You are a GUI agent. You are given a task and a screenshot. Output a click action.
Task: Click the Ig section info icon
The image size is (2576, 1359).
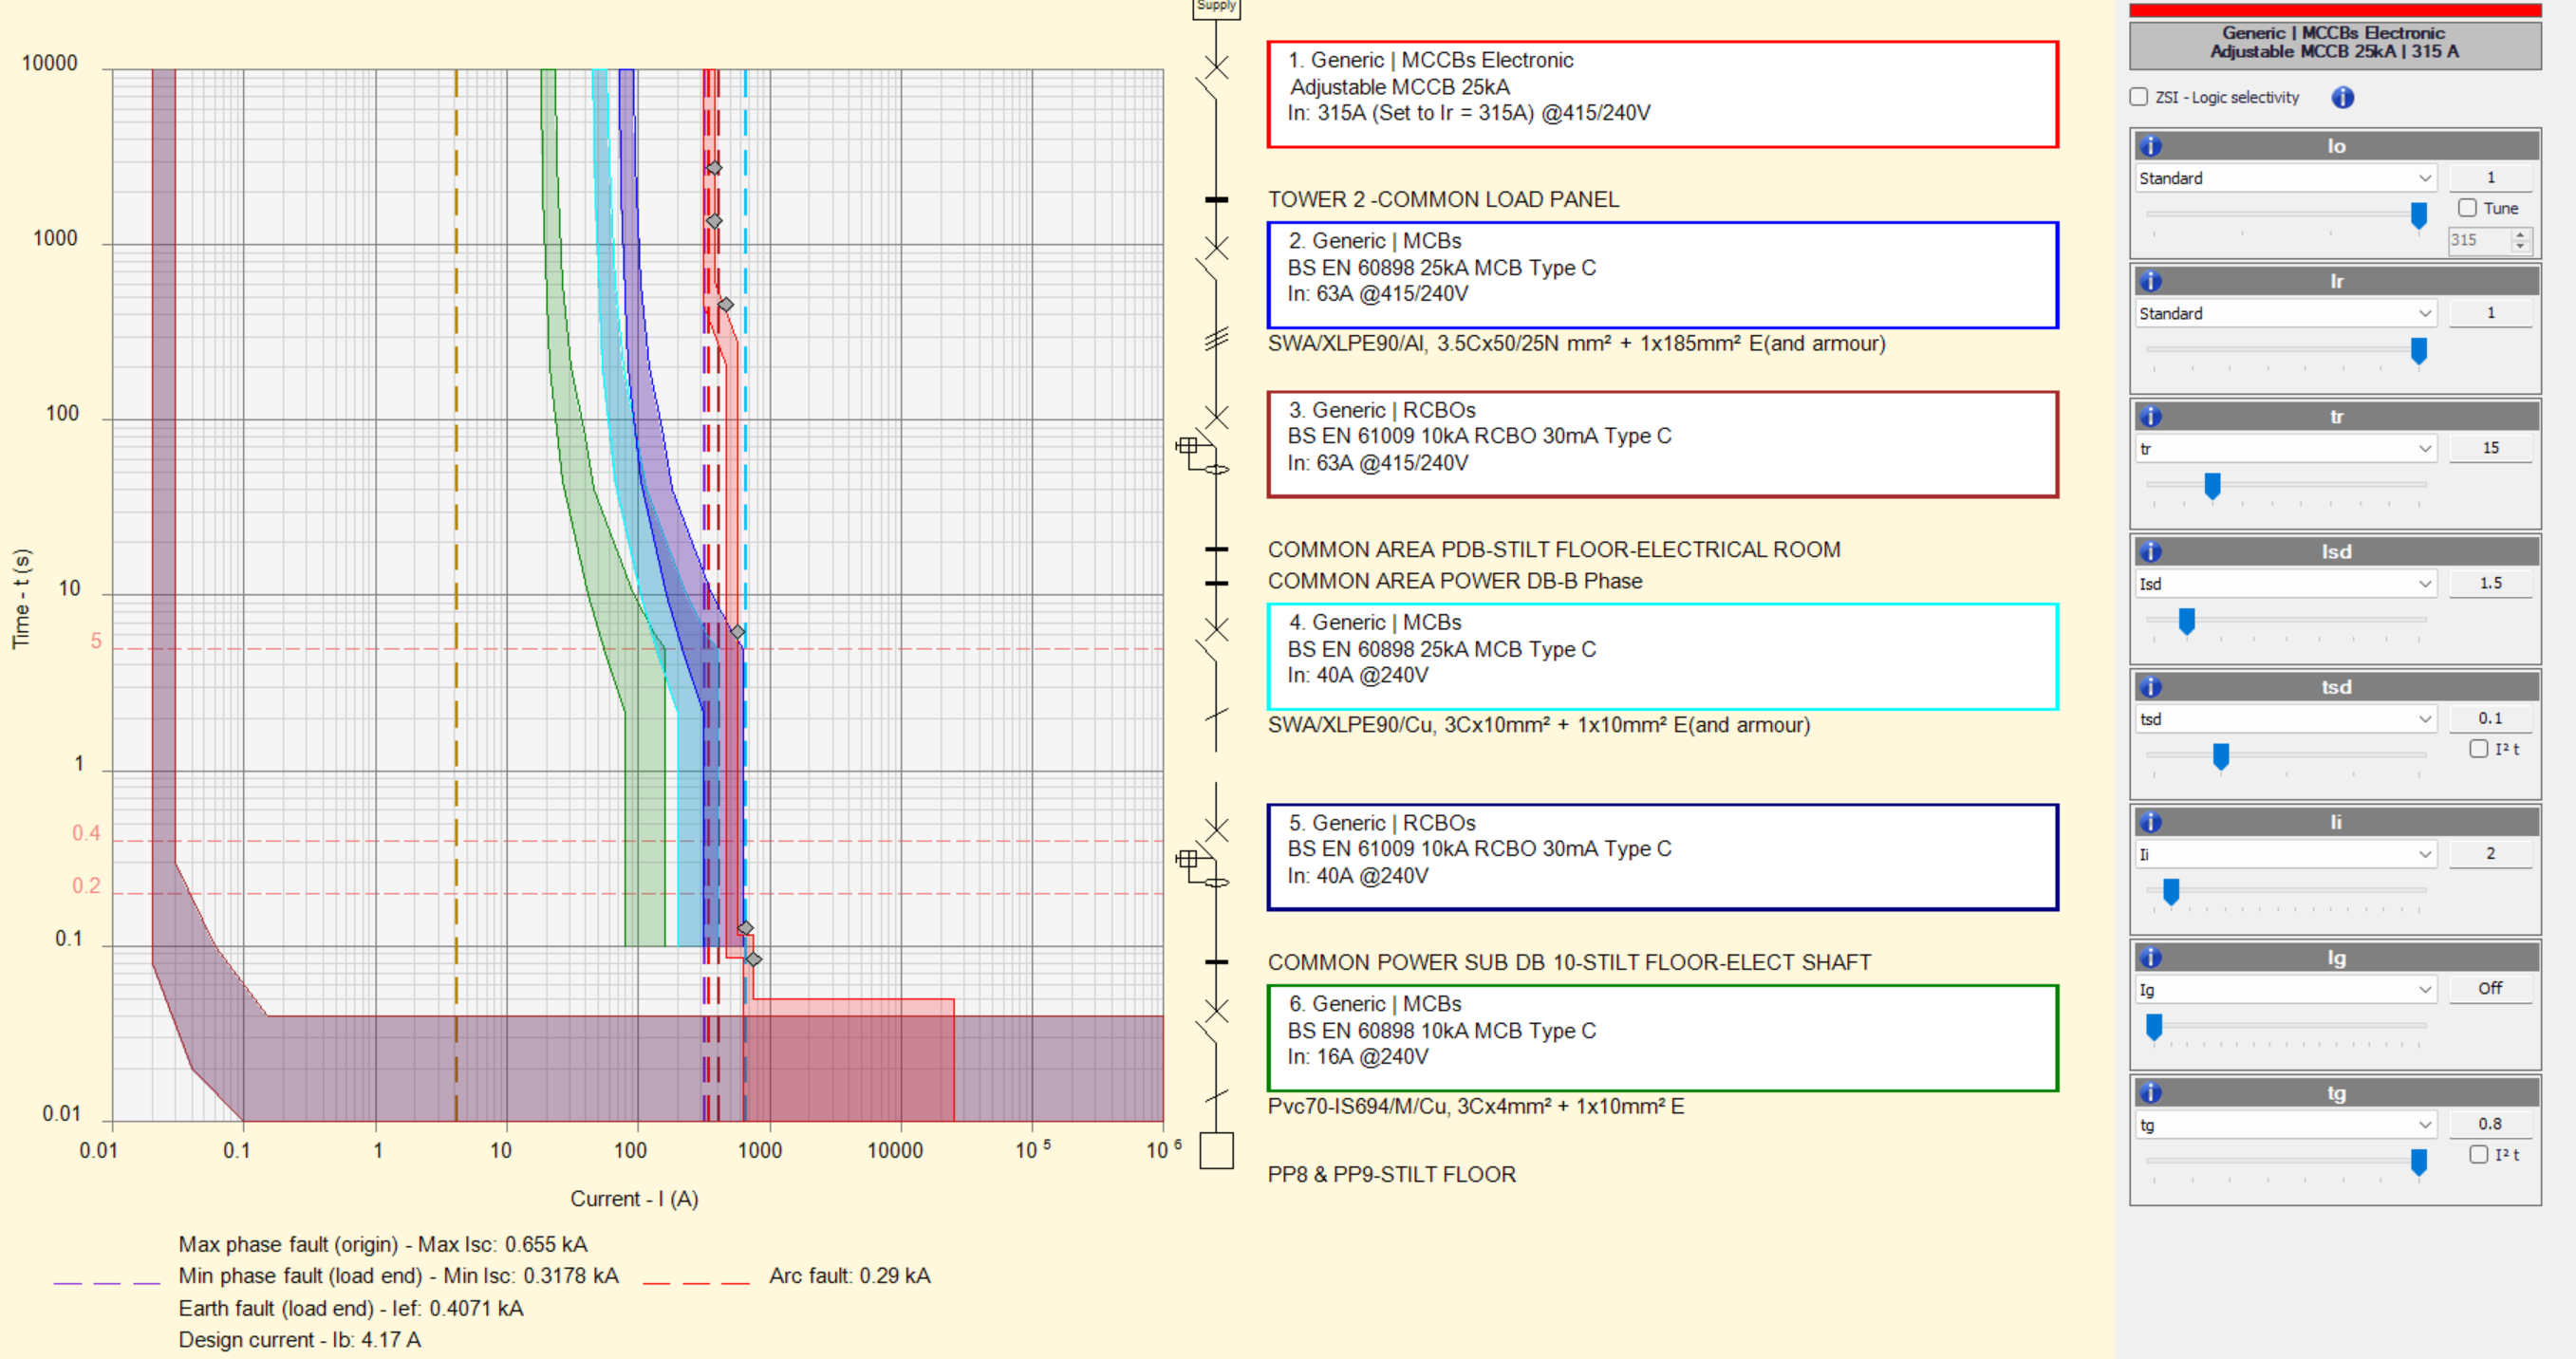click(2151, 957)
